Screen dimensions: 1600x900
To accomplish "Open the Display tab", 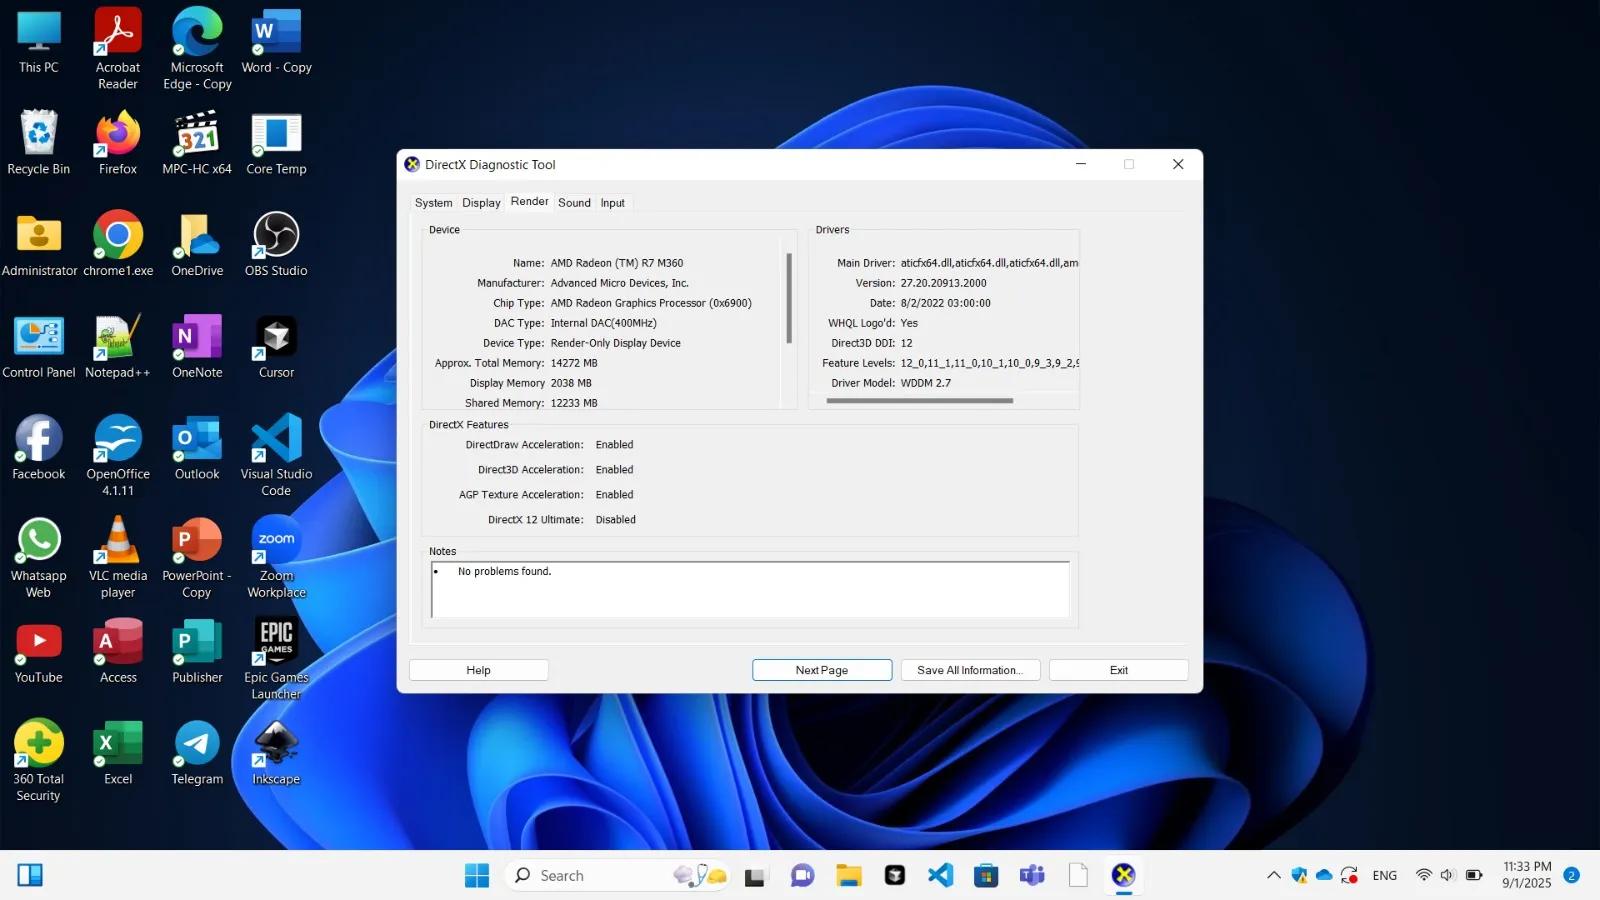I will click(x=481, y=203).
